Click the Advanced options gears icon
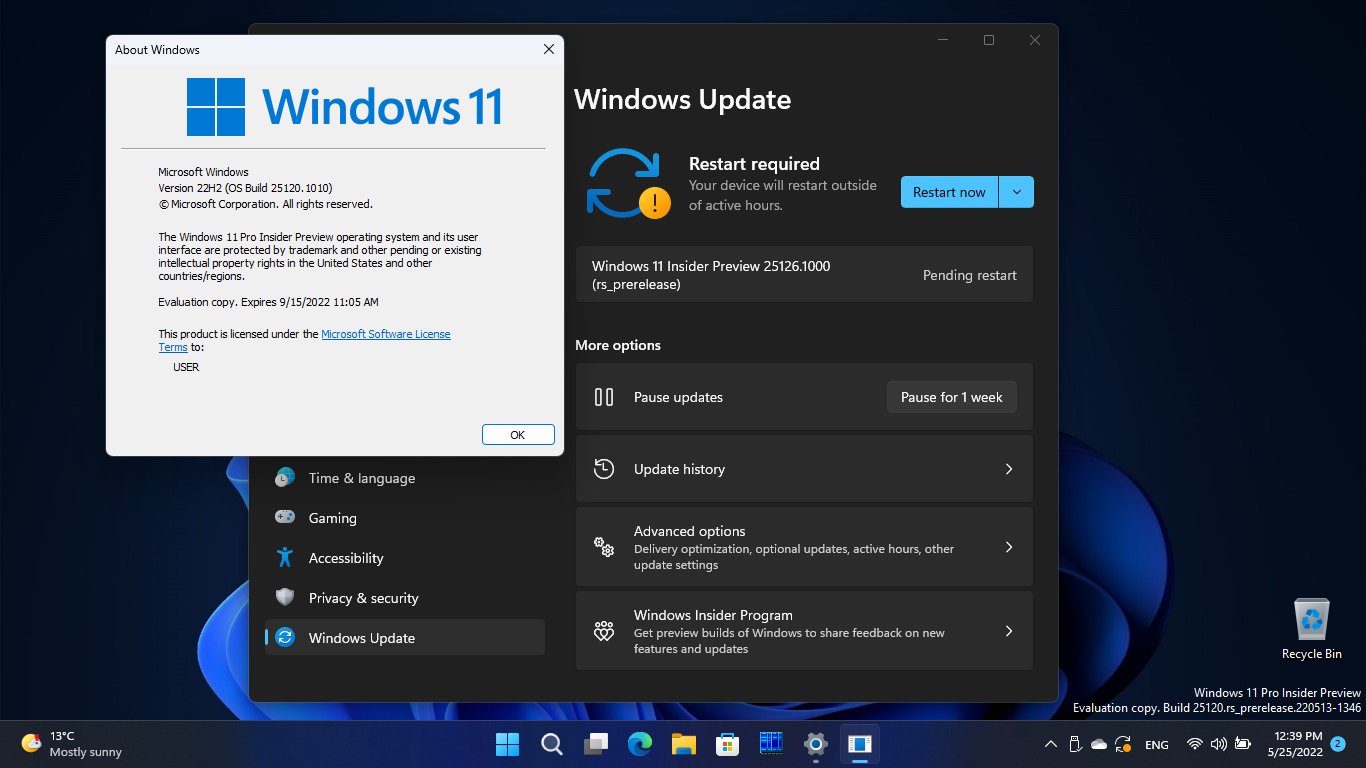 click(x=604, y=547)
